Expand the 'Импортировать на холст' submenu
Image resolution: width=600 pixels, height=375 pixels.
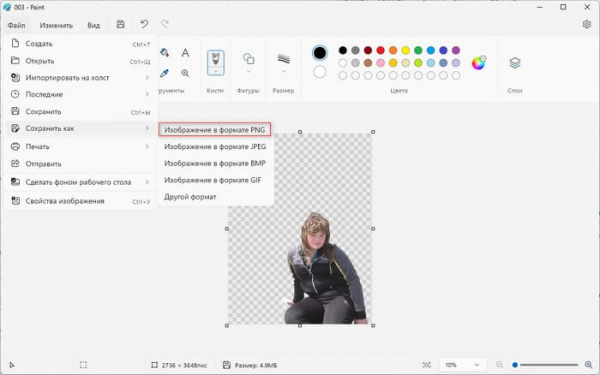[147, 78]
